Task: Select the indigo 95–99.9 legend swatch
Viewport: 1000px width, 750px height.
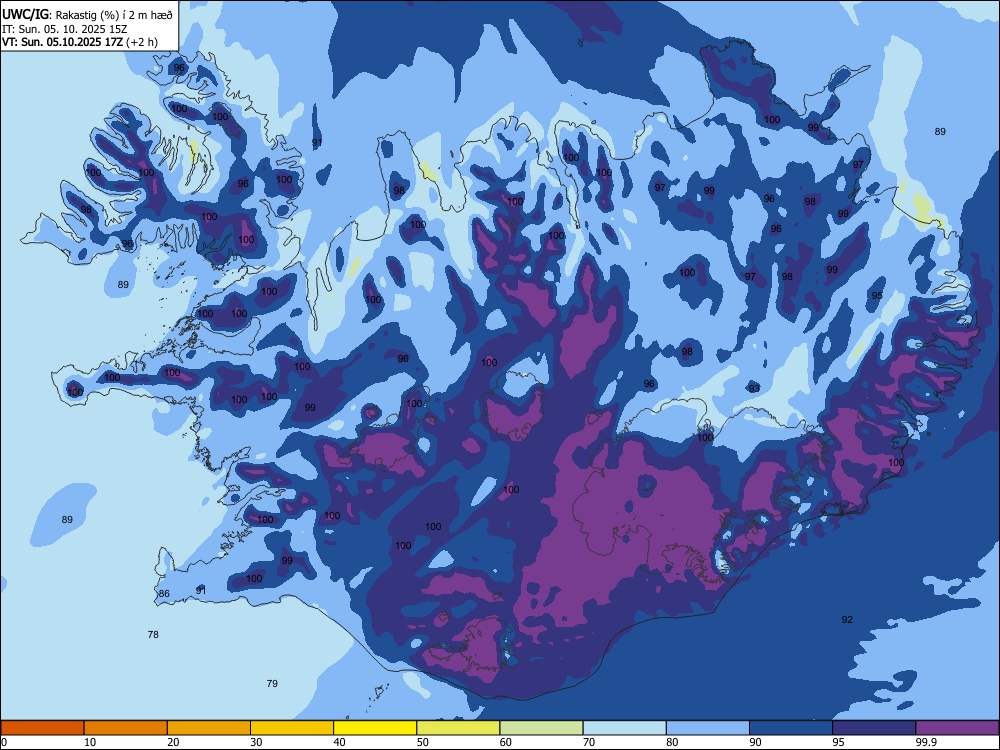Action: tap(874, 728)
